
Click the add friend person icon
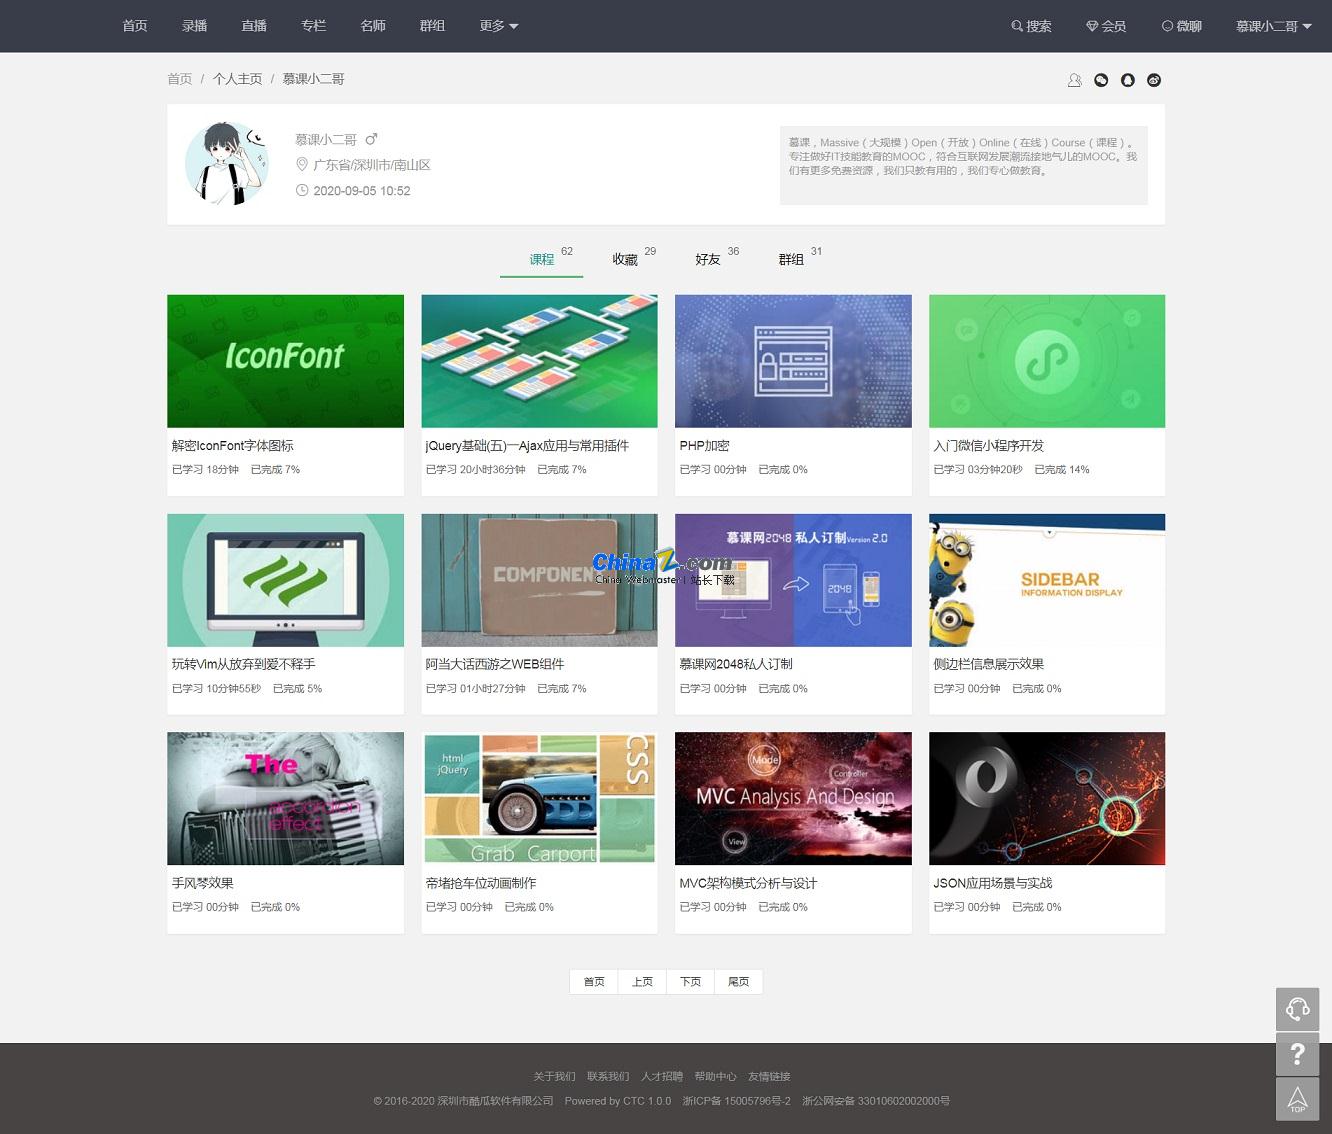(1075, 80)
